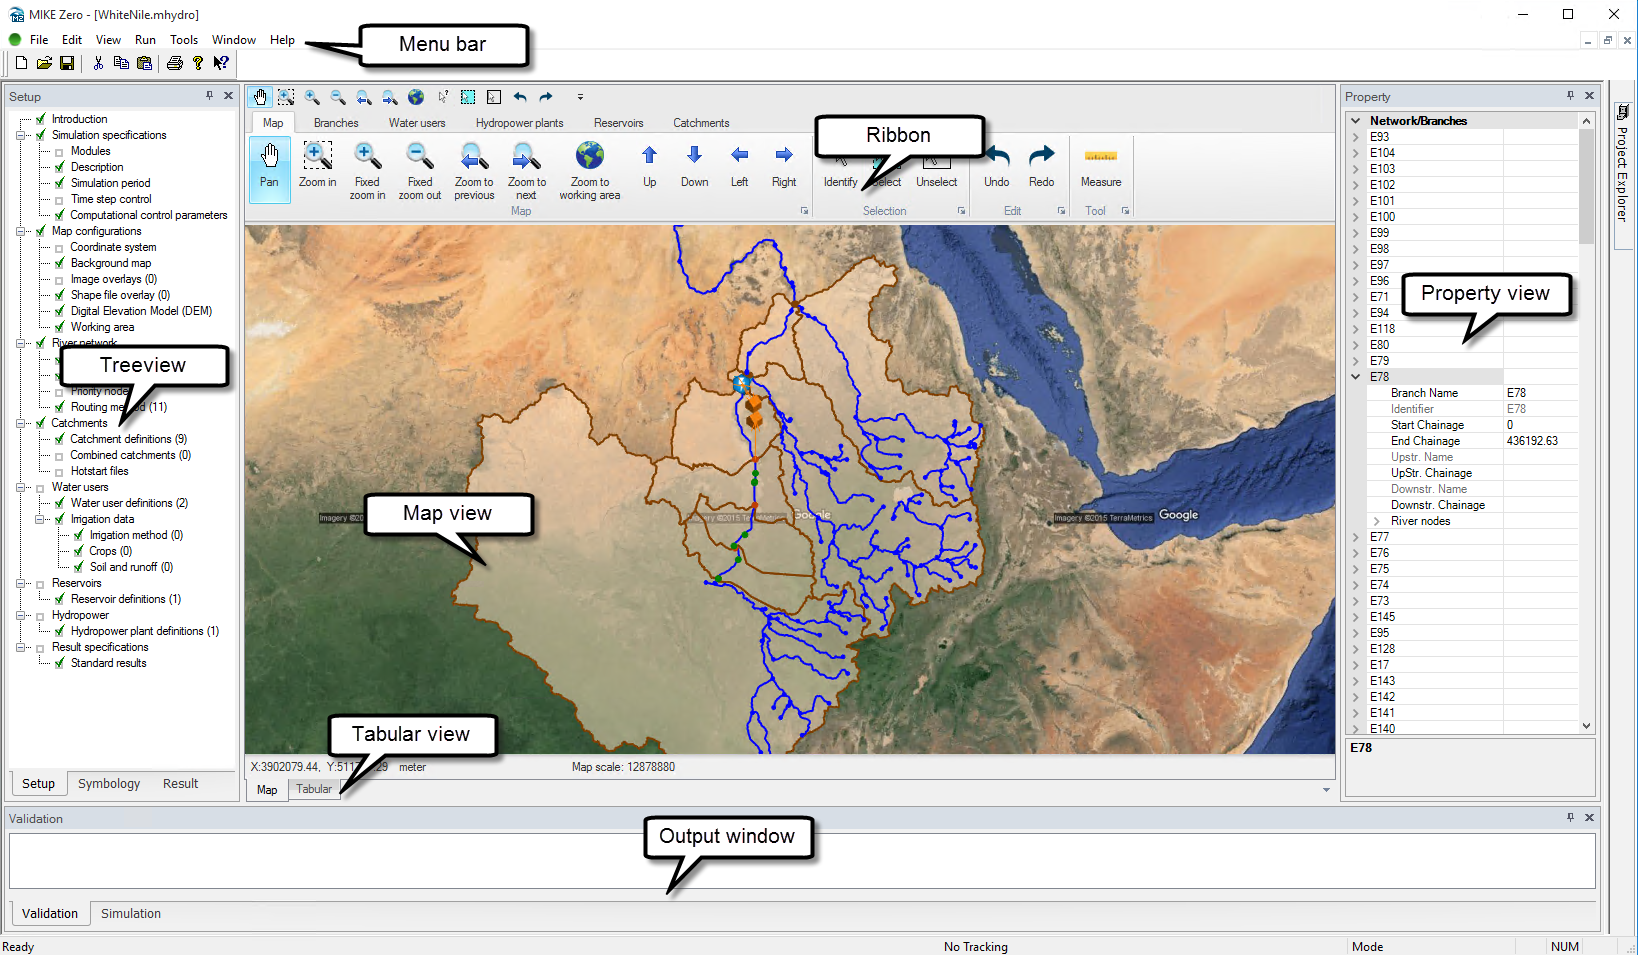The width and height of the screenshot is (1638, 955).
Task: Close the Setup panel
Action: click(228, 96)
